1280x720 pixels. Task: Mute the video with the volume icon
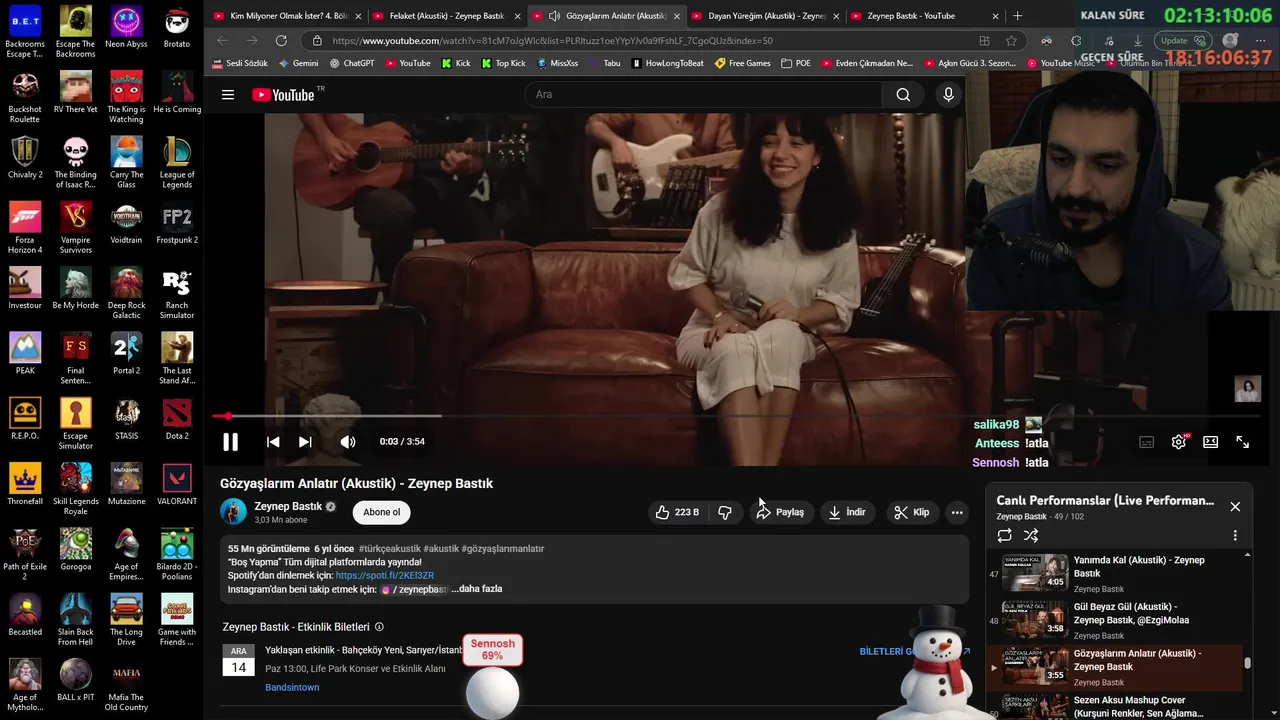(x=347, y=442)
